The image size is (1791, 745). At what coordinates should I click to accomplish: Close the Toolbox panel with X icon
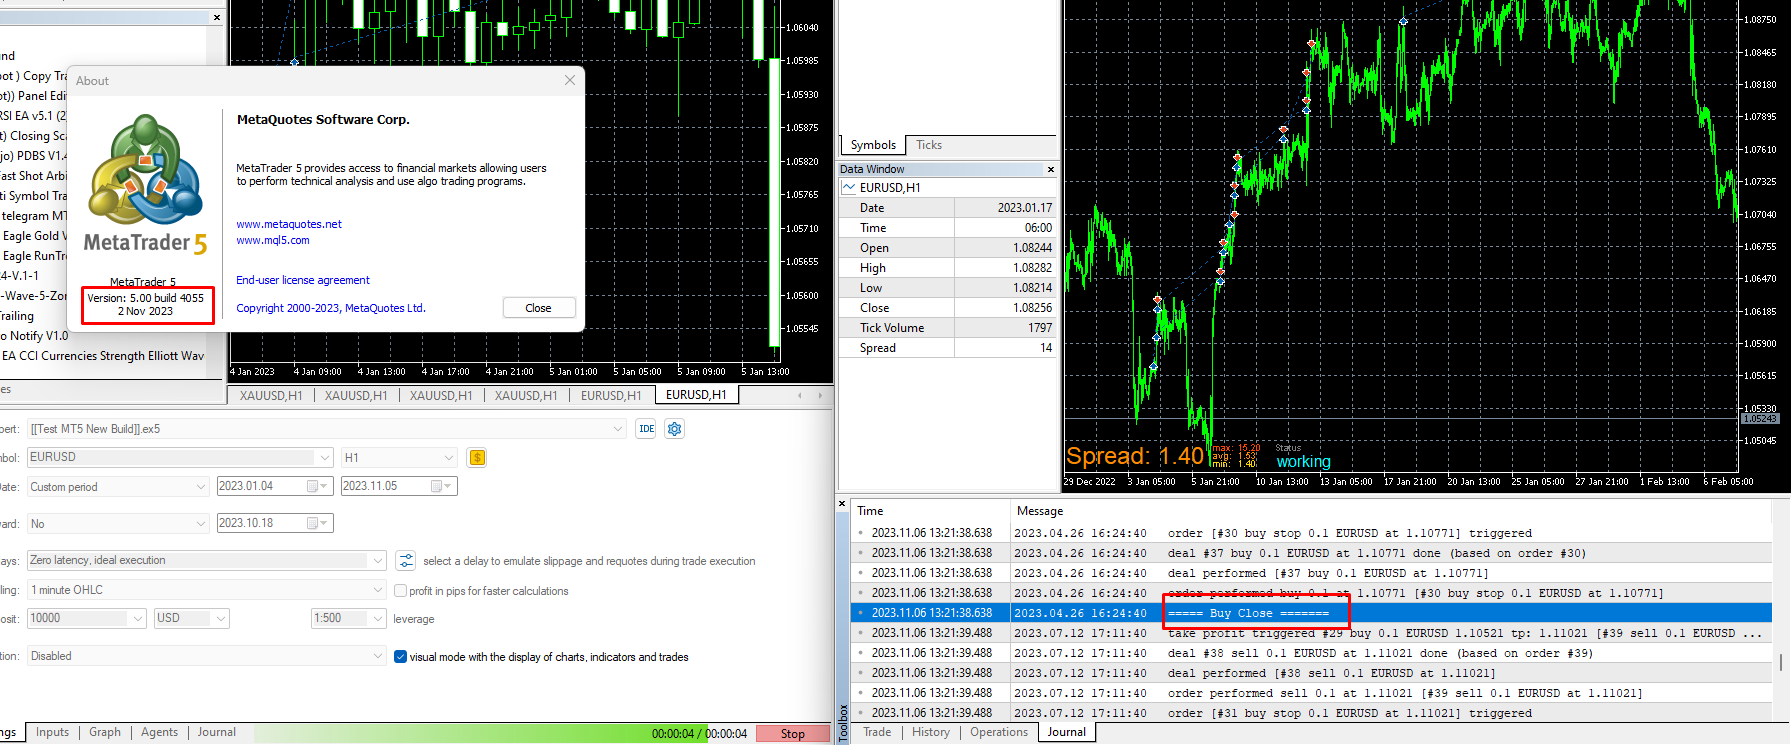[842, 503]
